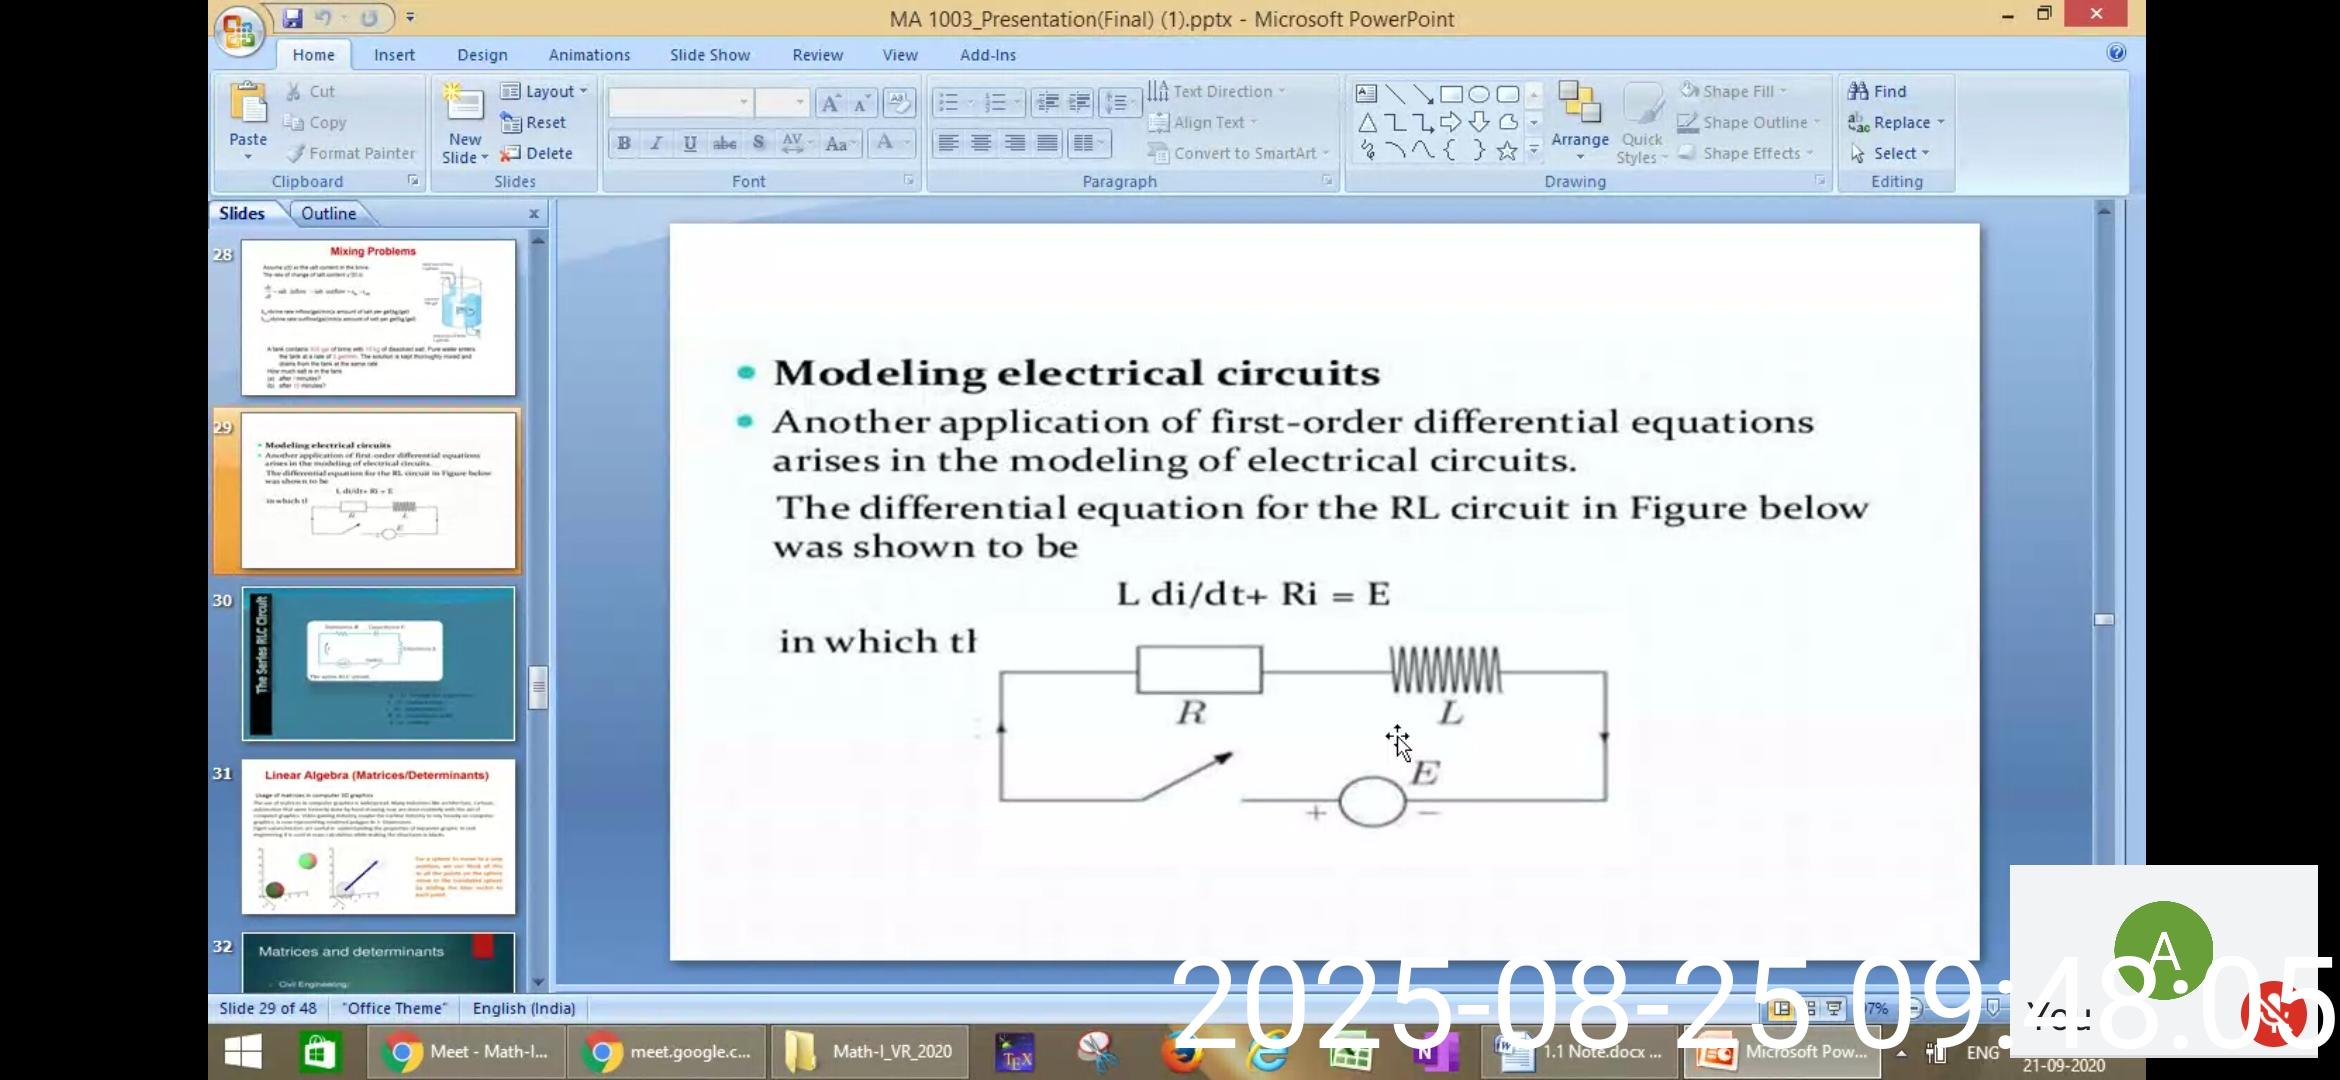Select the Oval shape from shapes gallery
Screen dimensions: 2340x1080
1479,94
